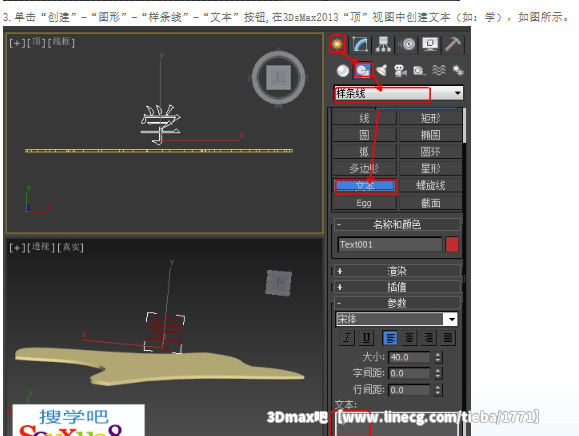
Task: Expand the 插值 rollout
Action: (x=397, y=287)
